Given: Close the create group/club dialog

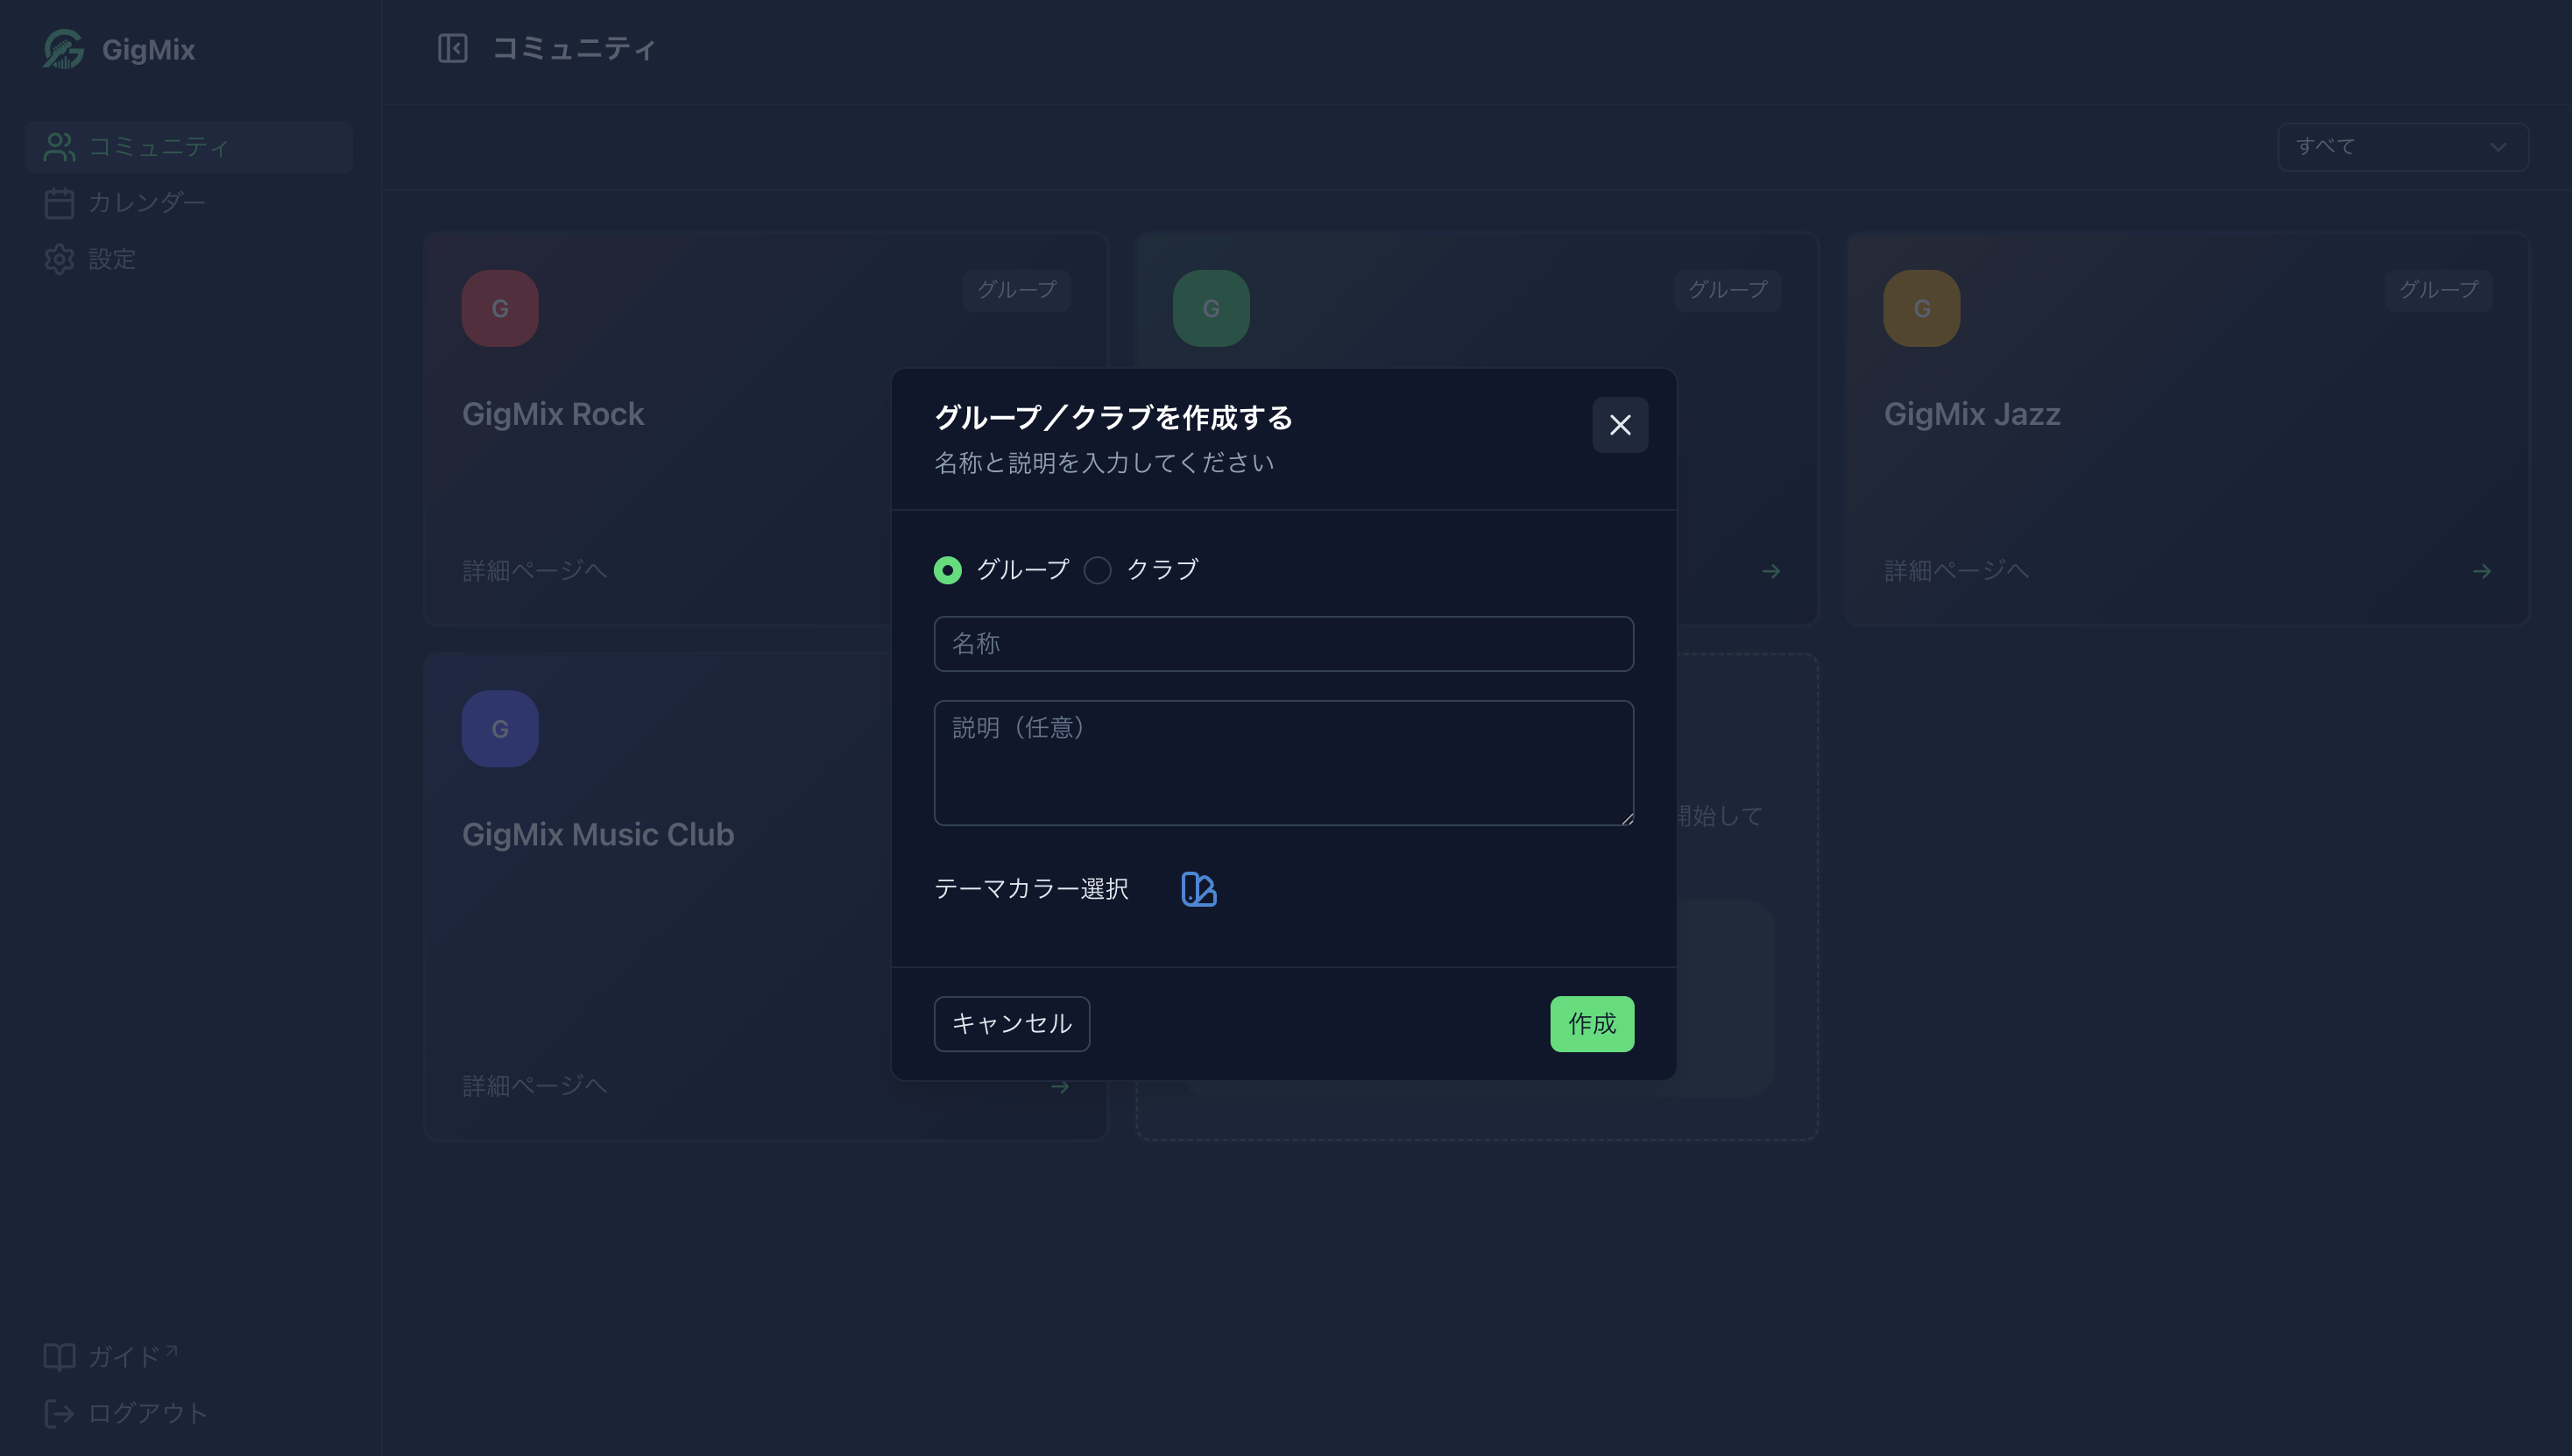Looking at the screenshot, I should (x=1620, y=425).
